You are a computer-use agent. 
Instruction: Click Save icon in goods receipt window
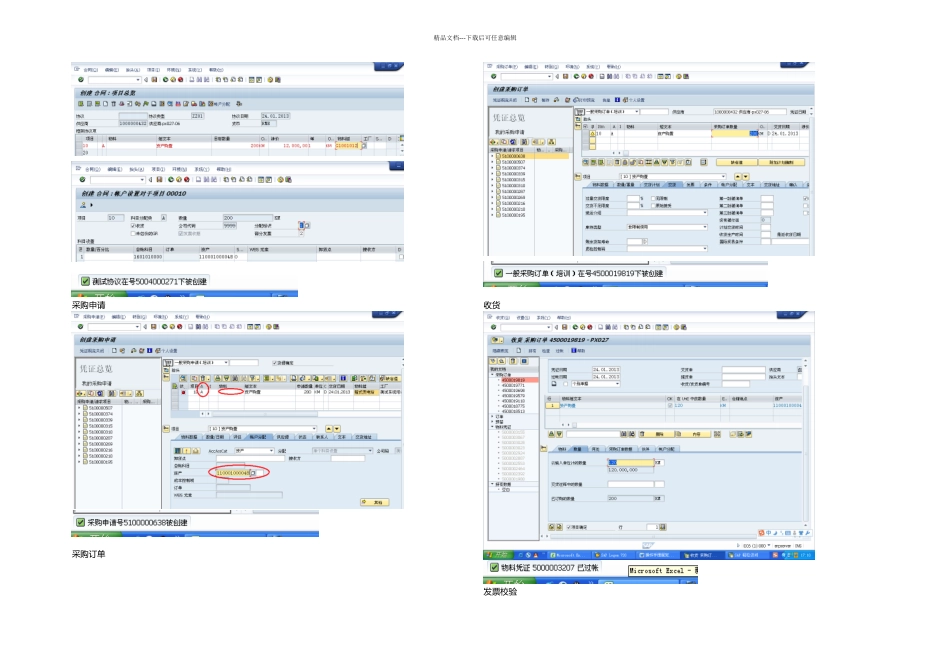pyautogui.click(x=565, y=327)
